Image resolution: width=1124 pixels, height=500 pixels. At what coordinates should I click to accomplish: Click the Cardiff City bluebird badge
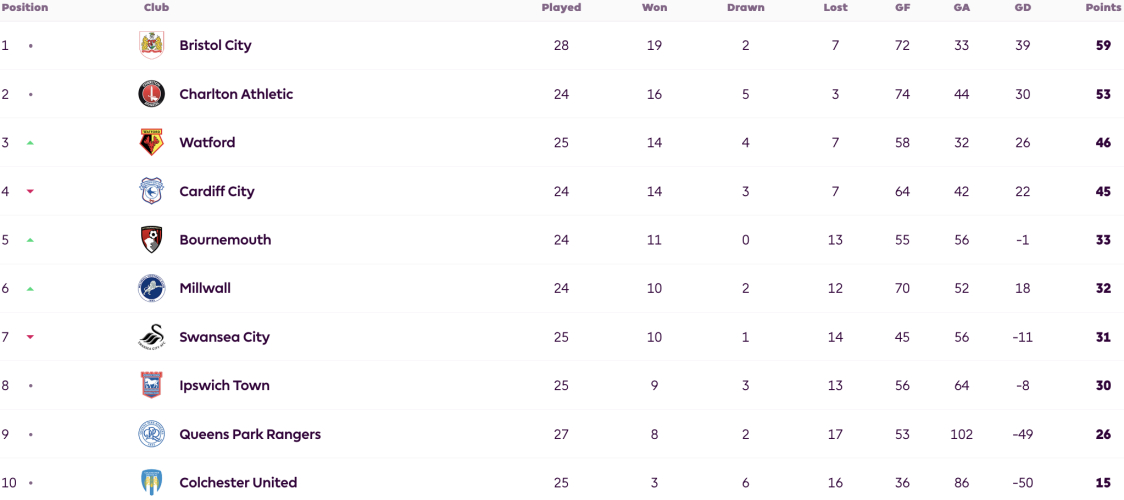pos(151,191)
